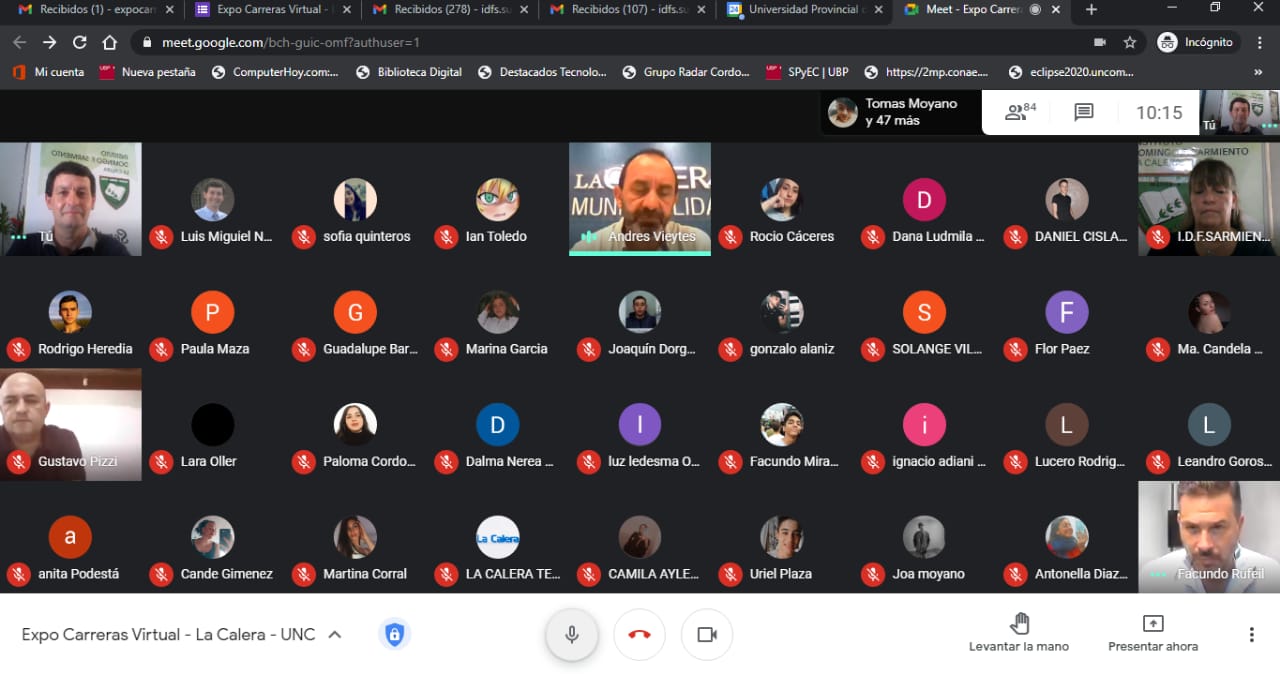The width and height of the screenshot is (1280, 674).
Task: Click the Paula Maza participant avatar
Action: coord(212,312)
